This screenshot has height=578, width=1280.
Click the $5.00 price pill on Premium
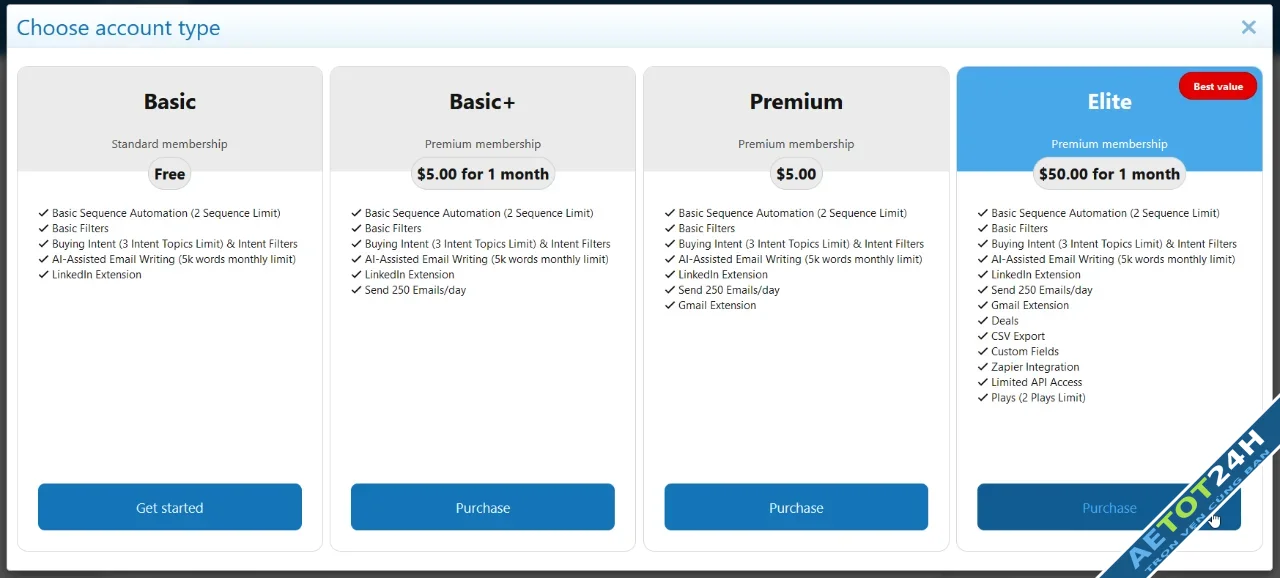tap(795, 173)
